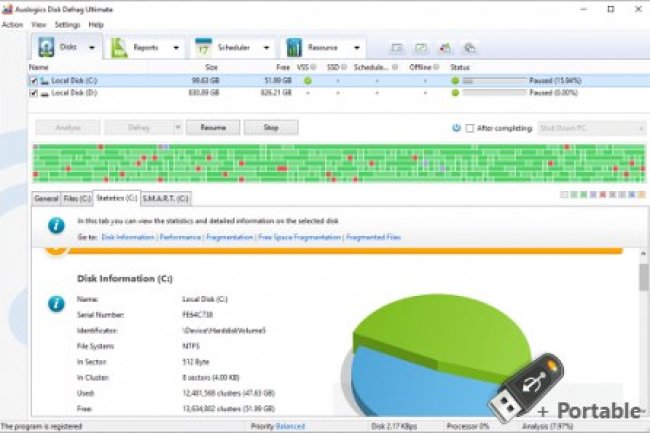This screenshot has height=433, width=650.
Task: Uncheck the Local Disk (D:) checkbox
Action: (35, 93)
